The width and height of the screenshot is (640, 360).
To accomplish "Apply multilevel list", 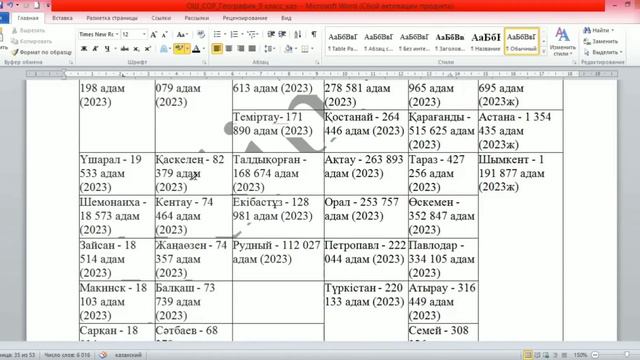I will (251, 34).
